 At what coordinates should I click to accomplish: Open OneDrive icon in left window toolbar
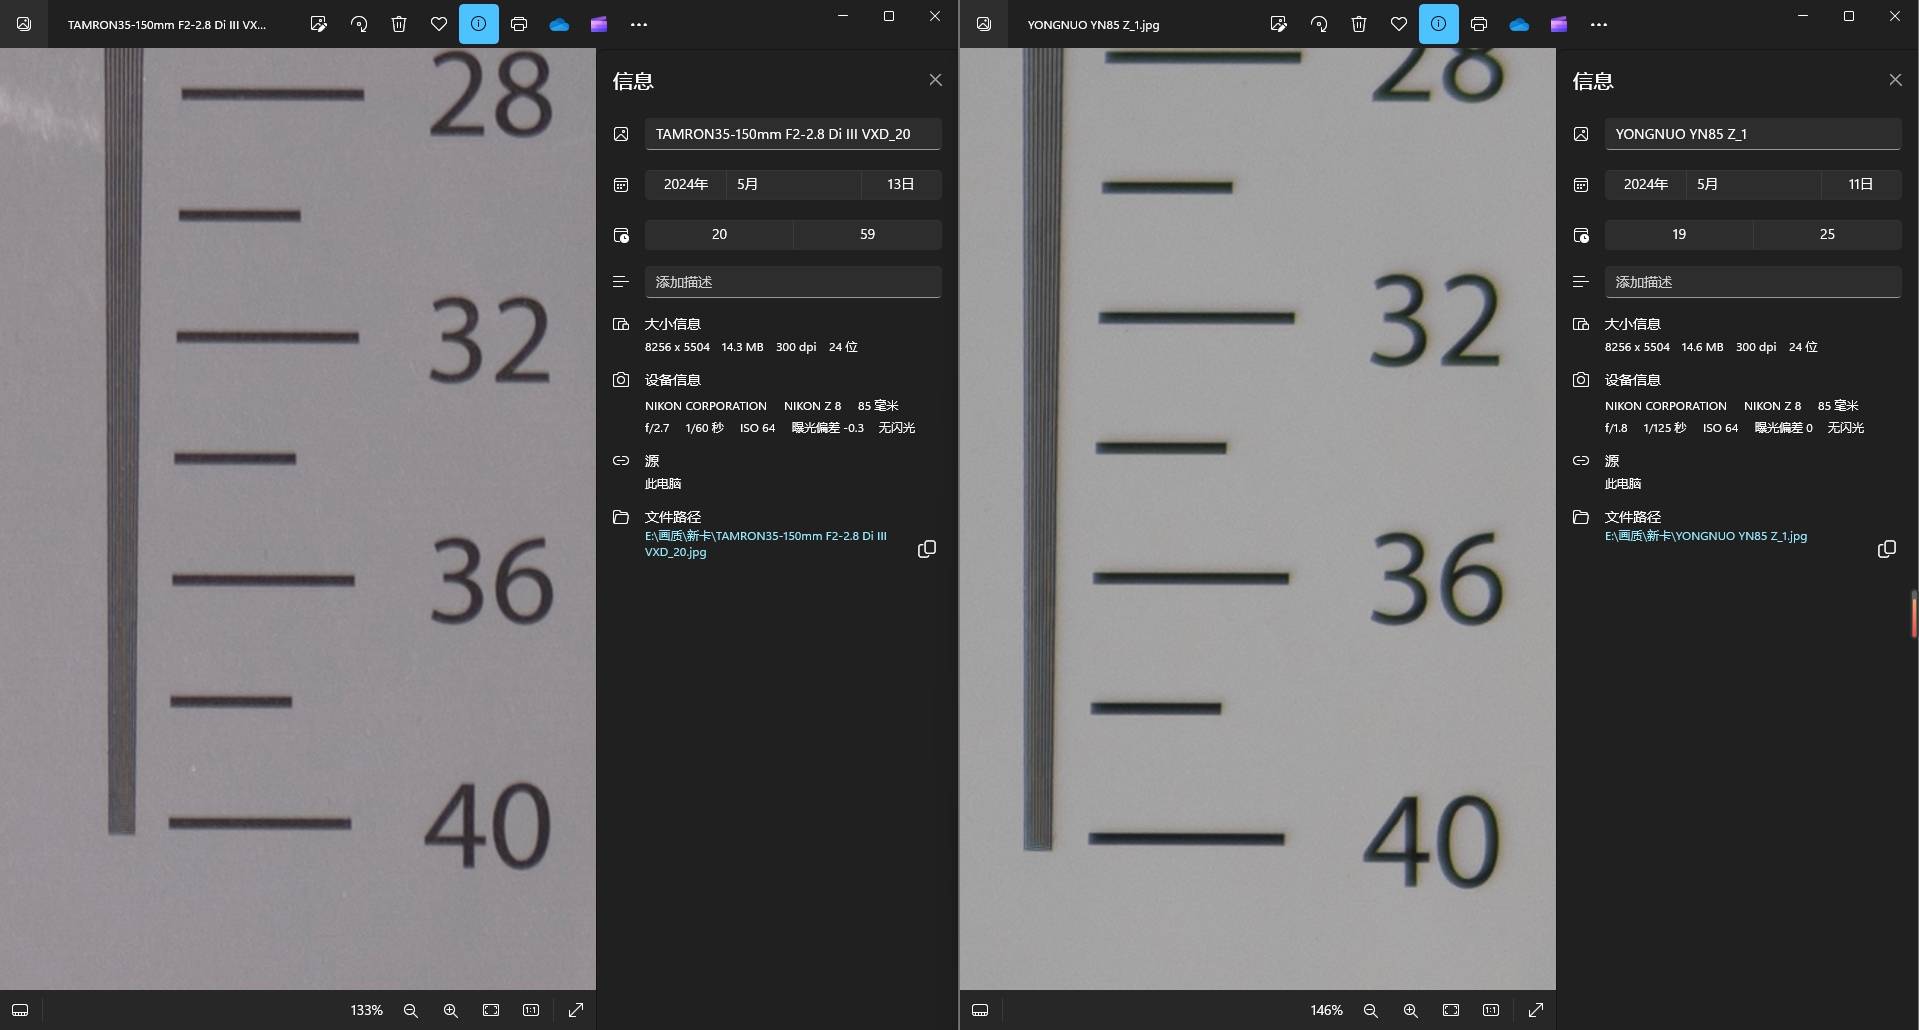(559, 24)
